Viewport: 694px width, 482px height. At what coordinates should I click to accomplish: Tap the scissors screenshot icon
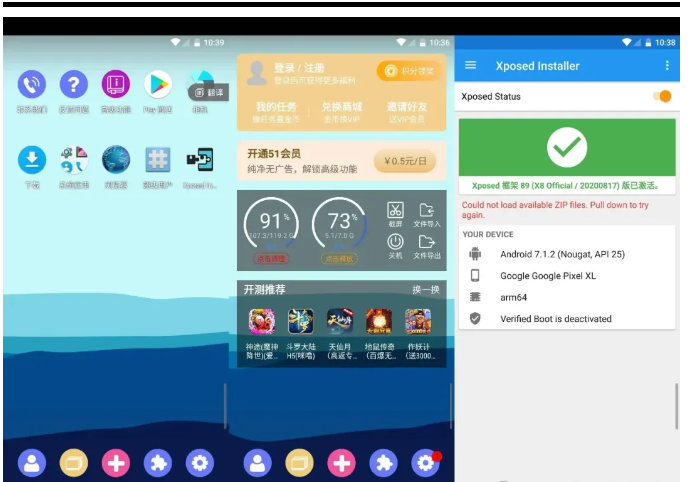pos(395,210)
